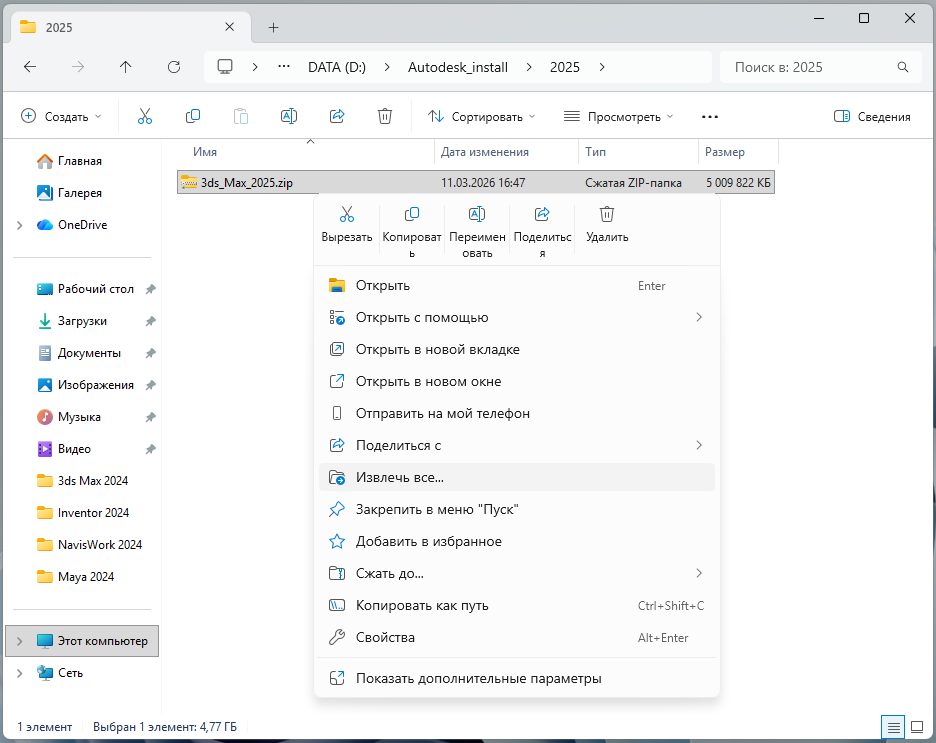Screen dimensions: 936x743
Task: Switch to details list view in status bar
Action: (893, 727)
